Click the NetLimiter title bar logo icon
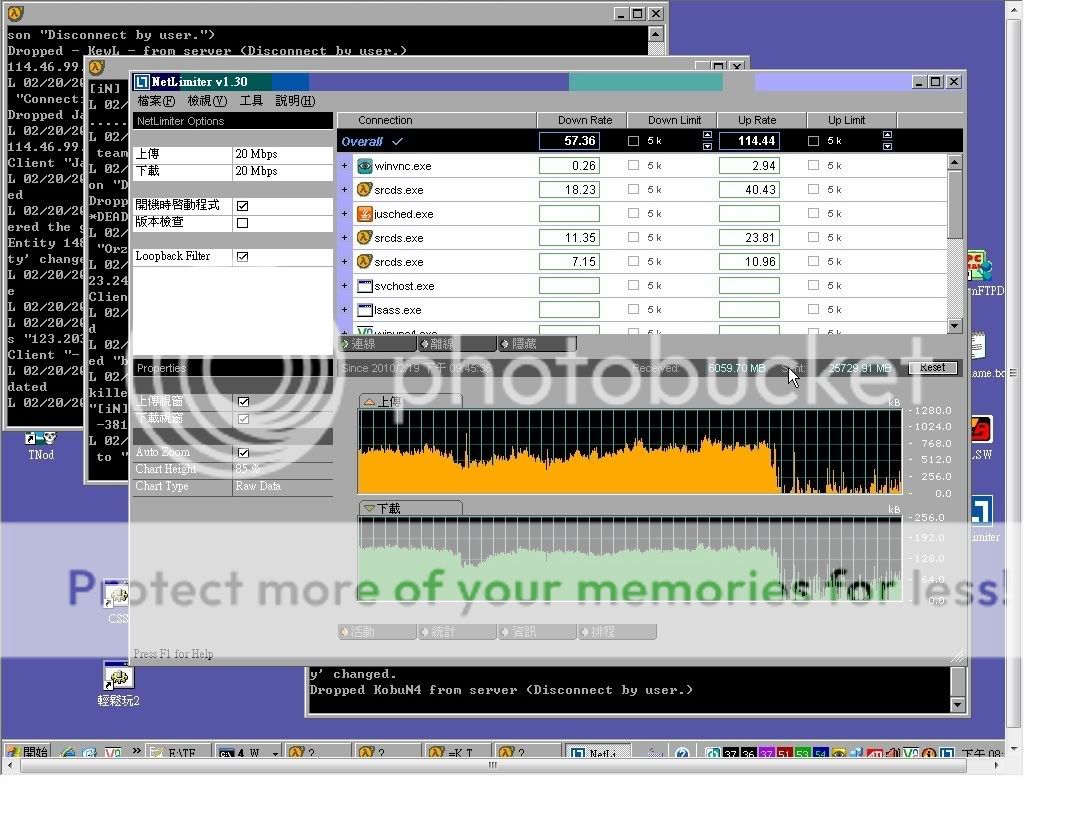 [x=142, y=82]
